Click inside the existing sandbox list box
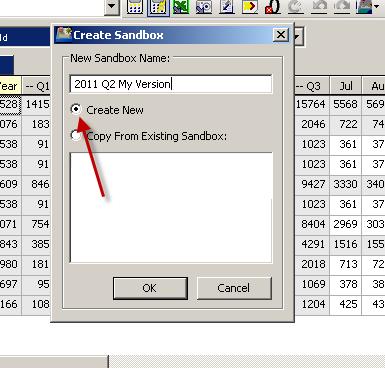The image size is (385, 368). (x=171, y=207)
